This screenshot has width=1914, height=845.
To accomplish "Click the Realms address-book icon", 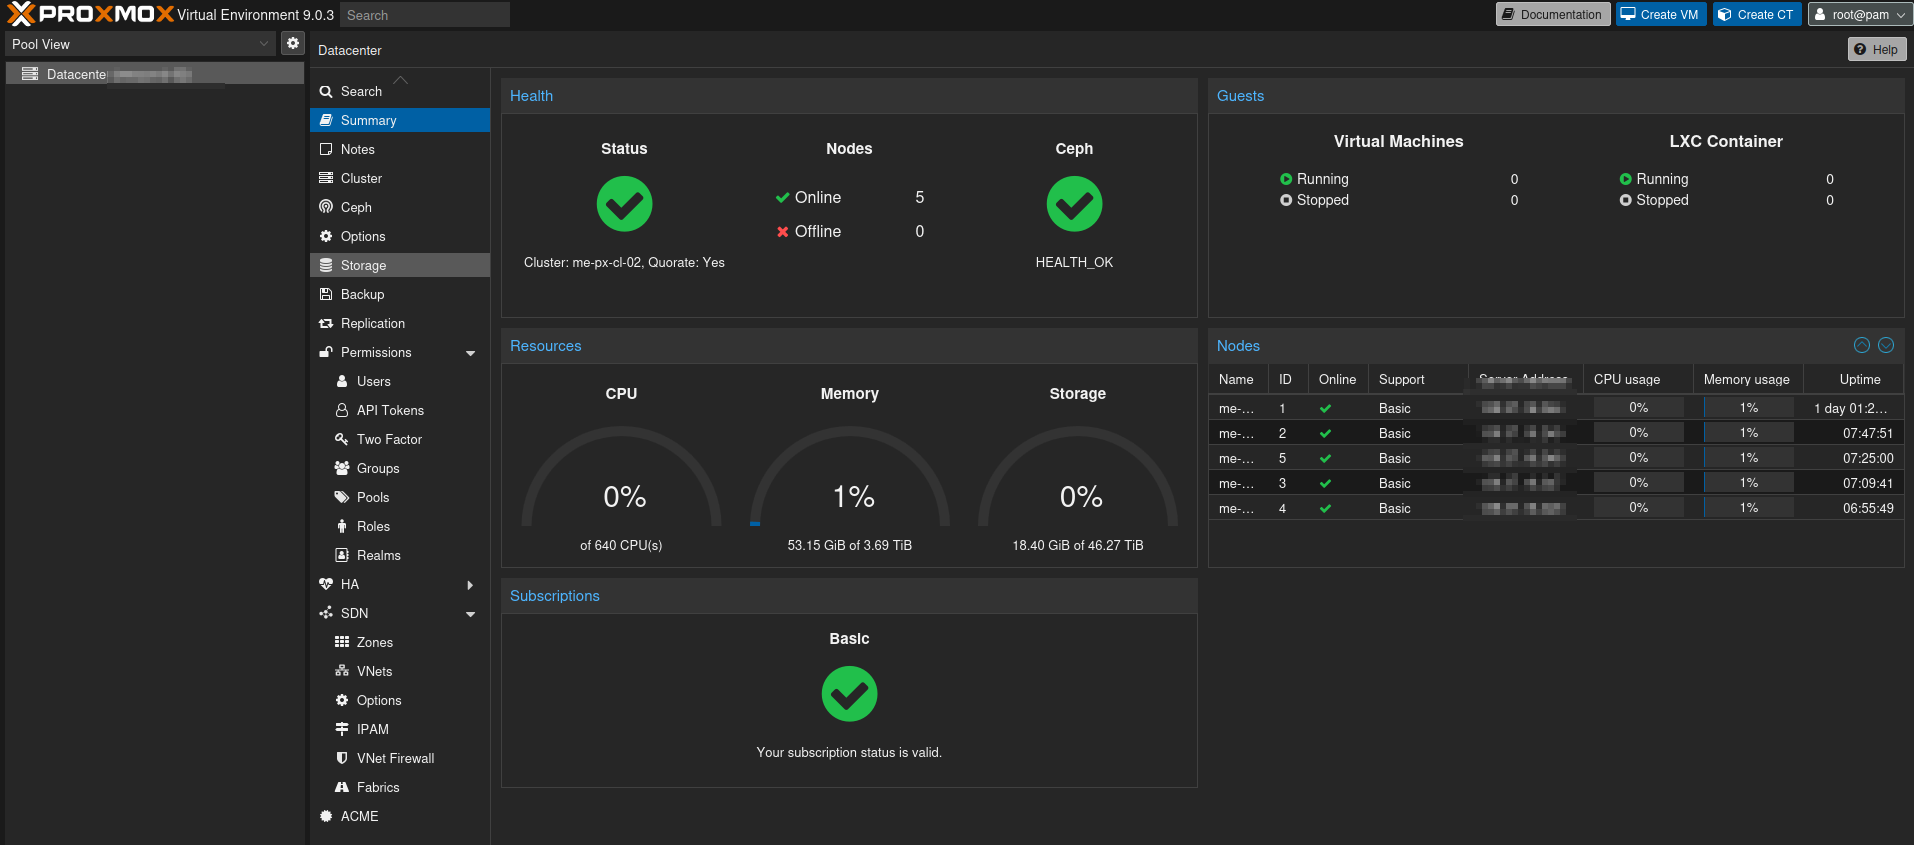I will pyautogui.click(x=342, y=555).
